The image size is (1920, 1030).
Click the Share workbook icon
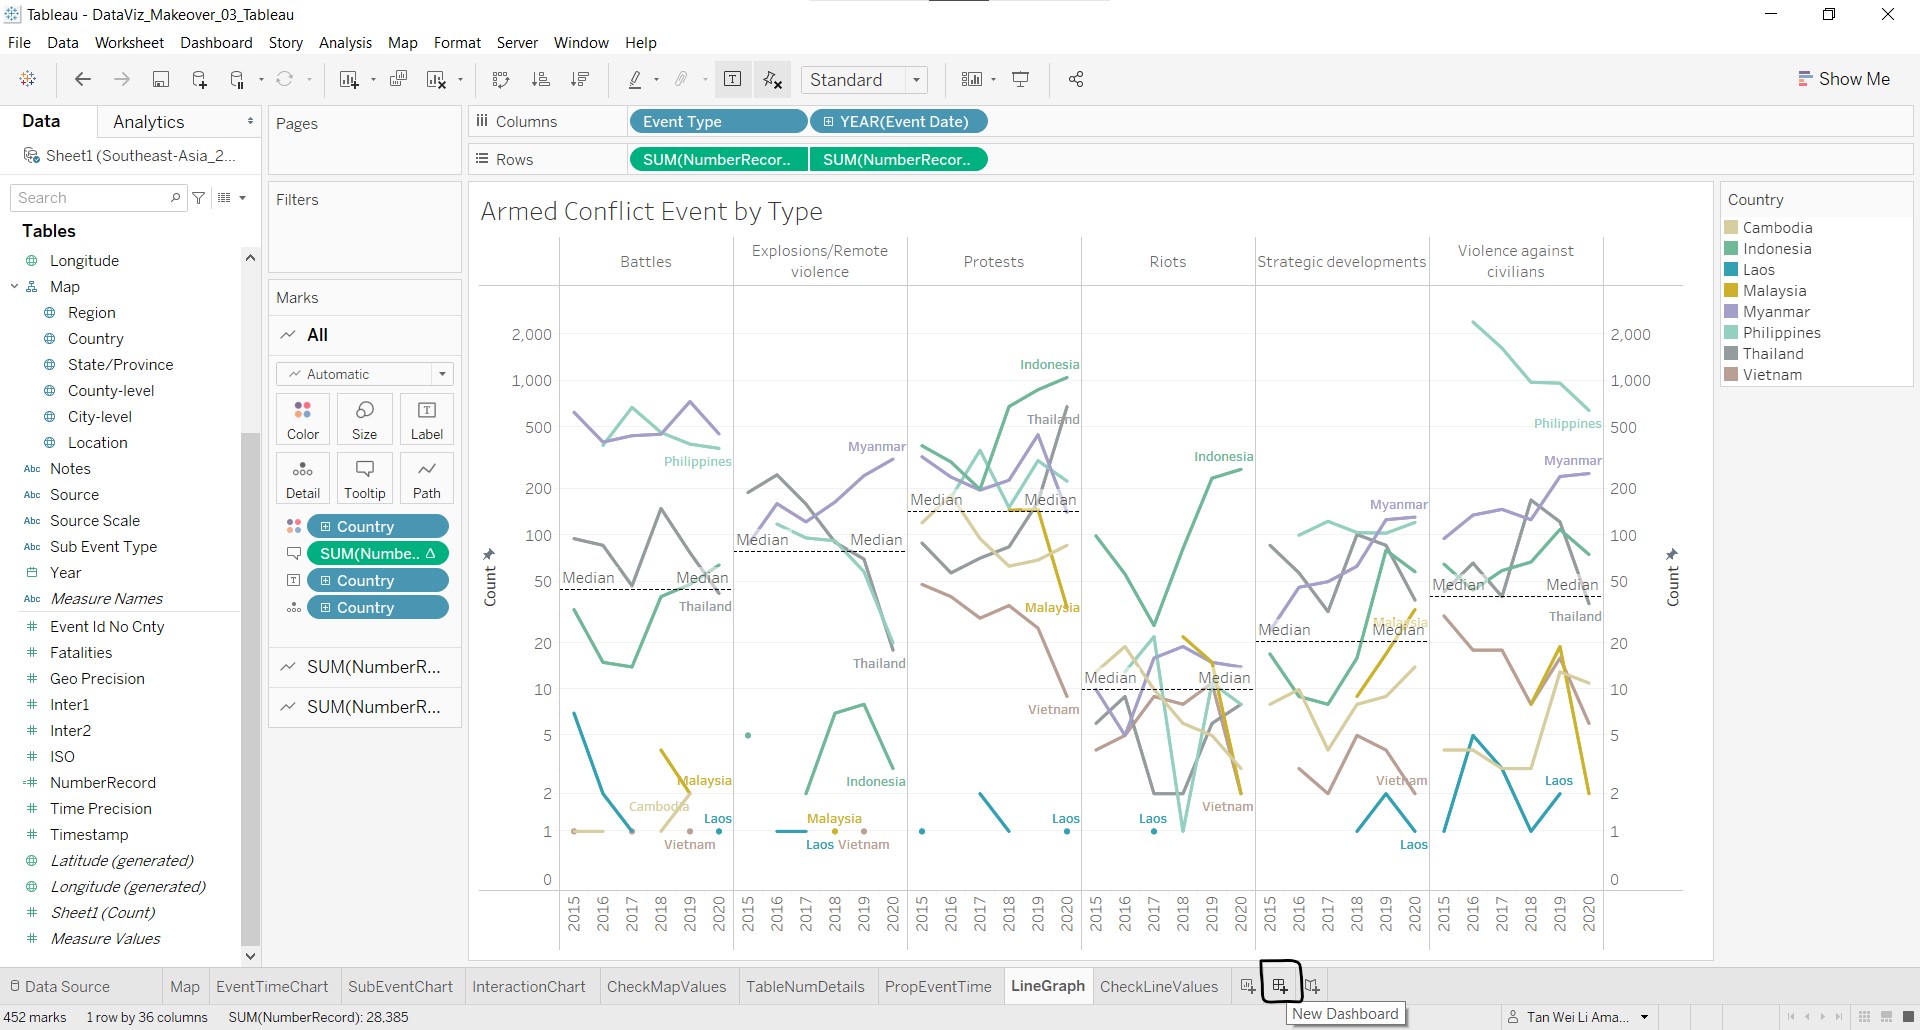click(1076, 80)
